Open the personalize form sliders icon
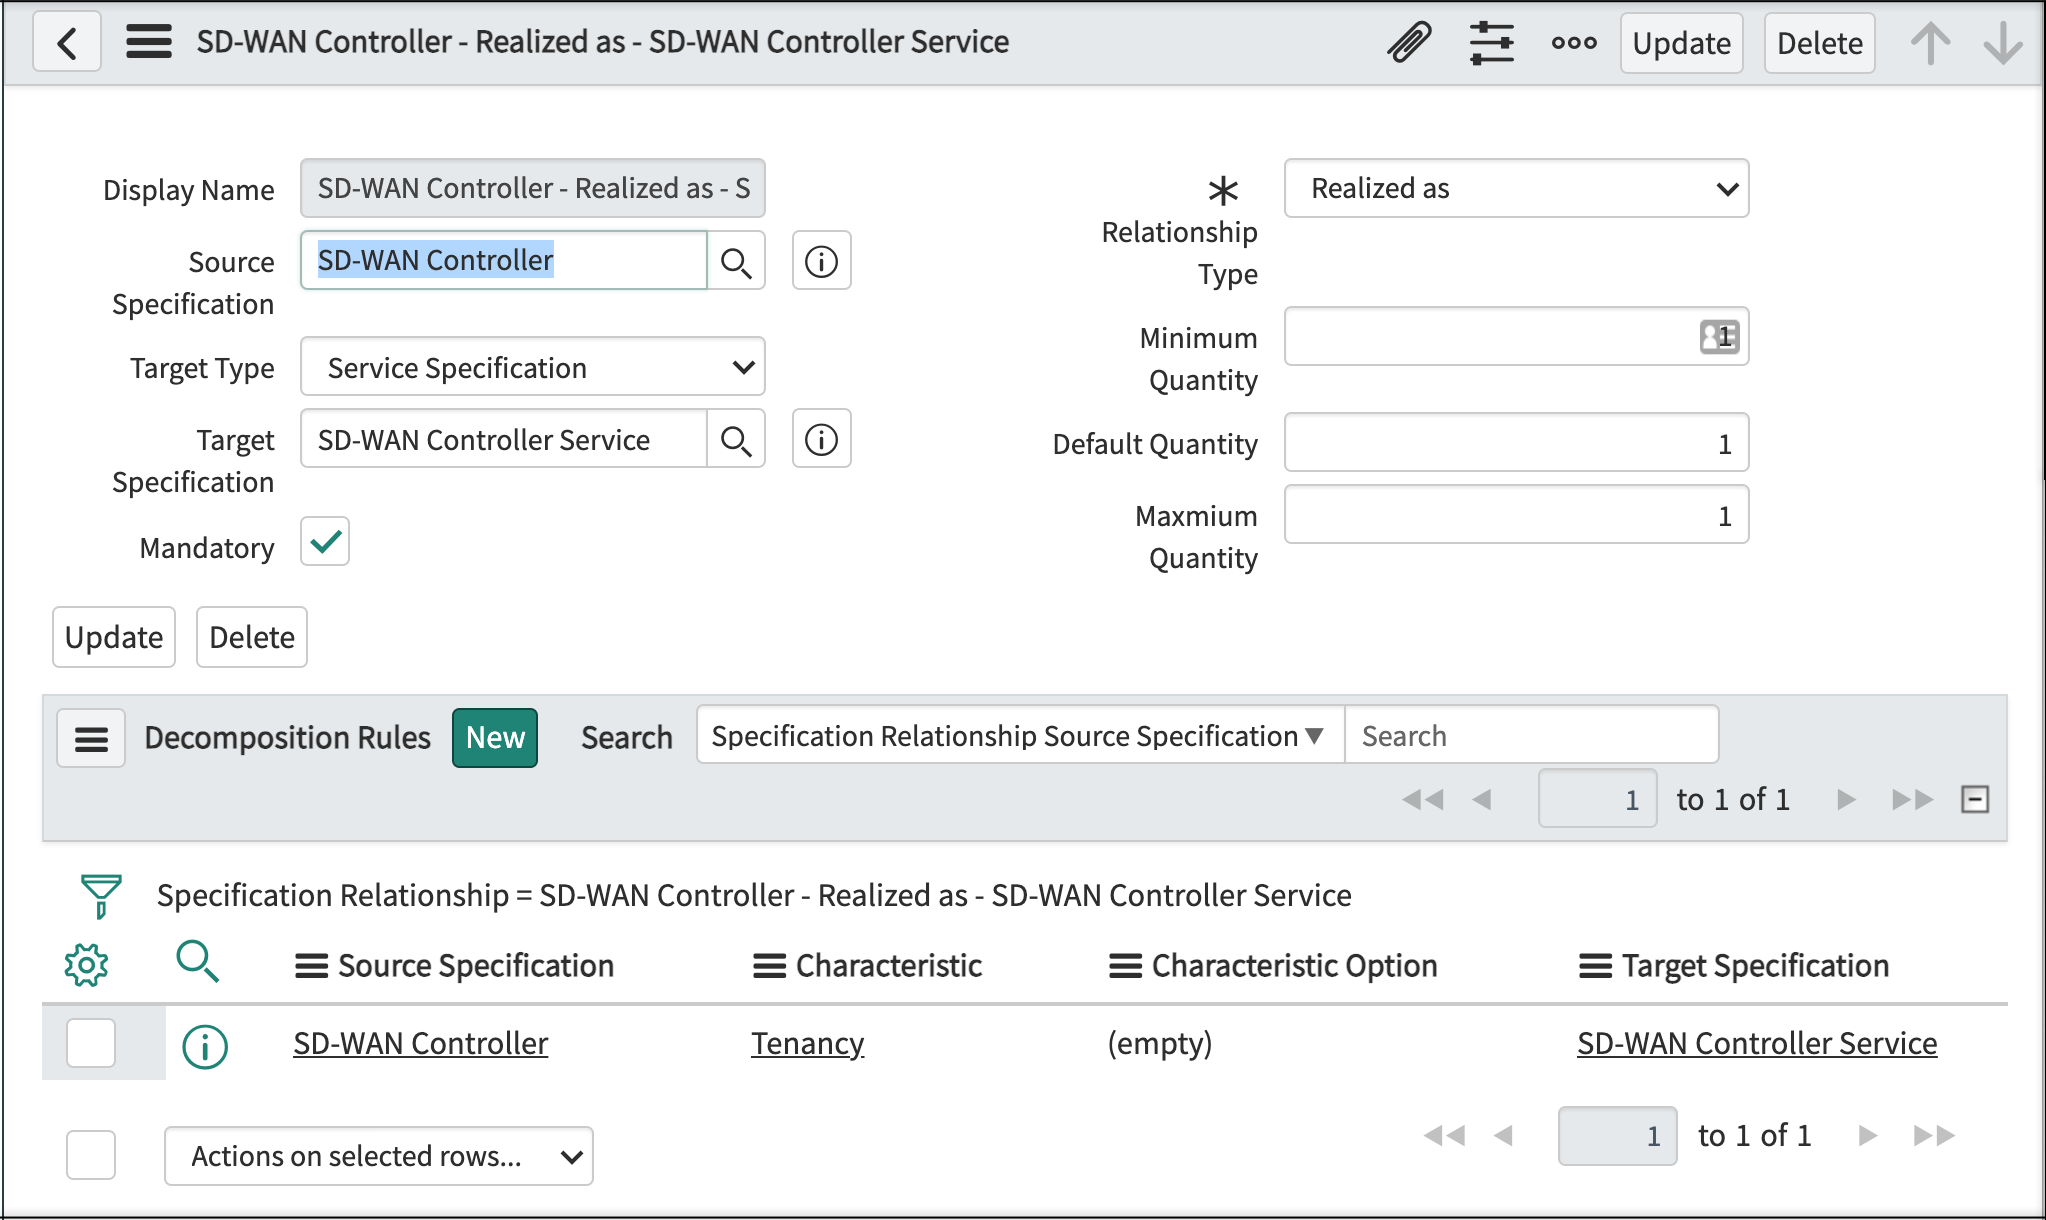2046x1220 pixels. [x=1491, y=43]
